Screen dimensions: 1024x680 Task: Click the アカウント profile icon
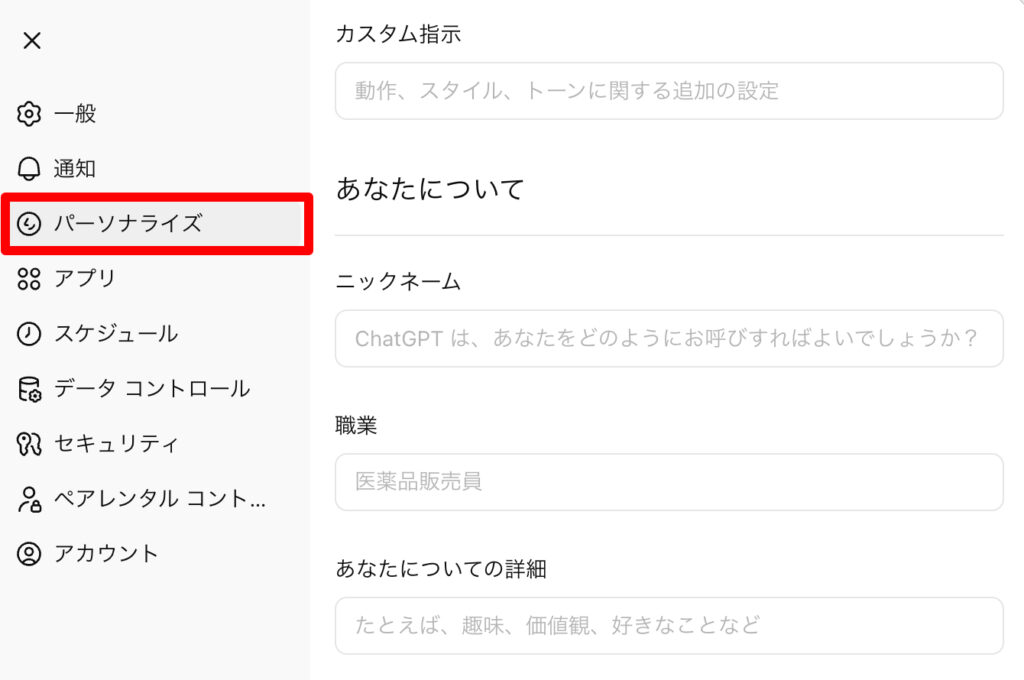tap(29, 554)
